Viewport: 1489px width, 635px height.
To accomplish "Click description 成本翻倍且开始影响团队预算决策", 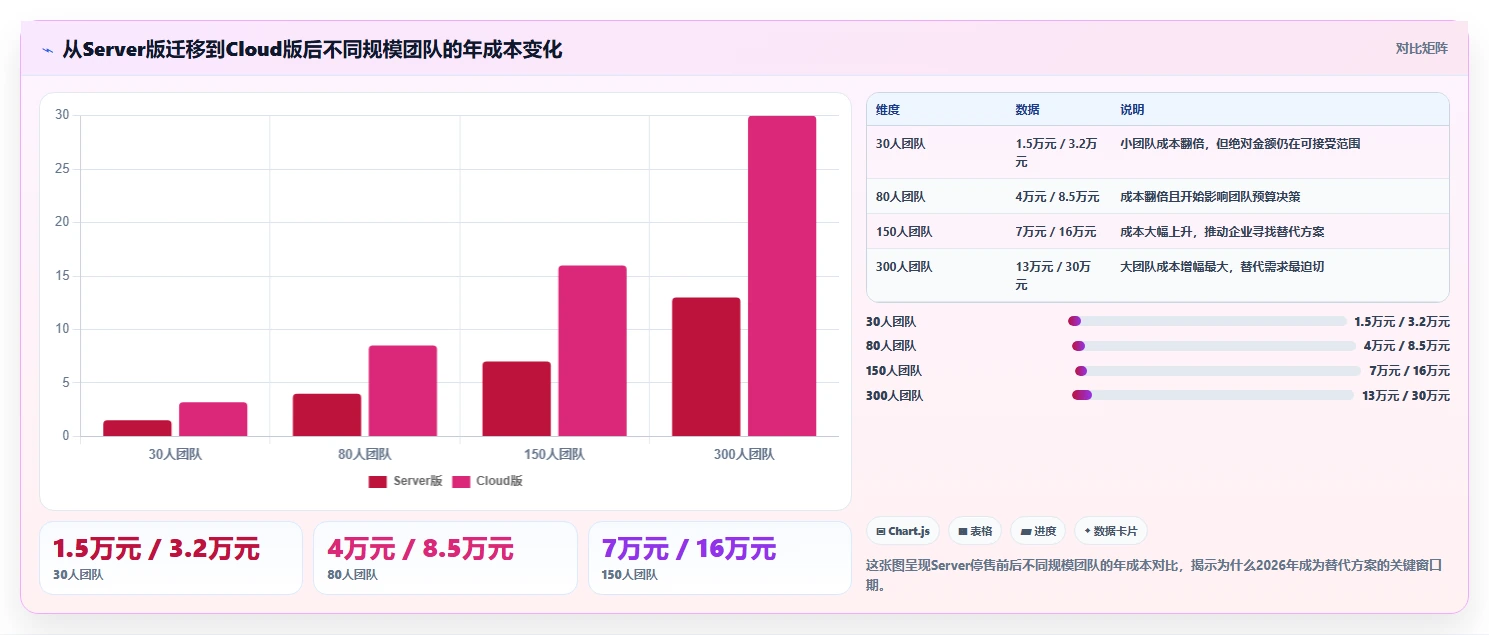I will [x=1210, y=197].
